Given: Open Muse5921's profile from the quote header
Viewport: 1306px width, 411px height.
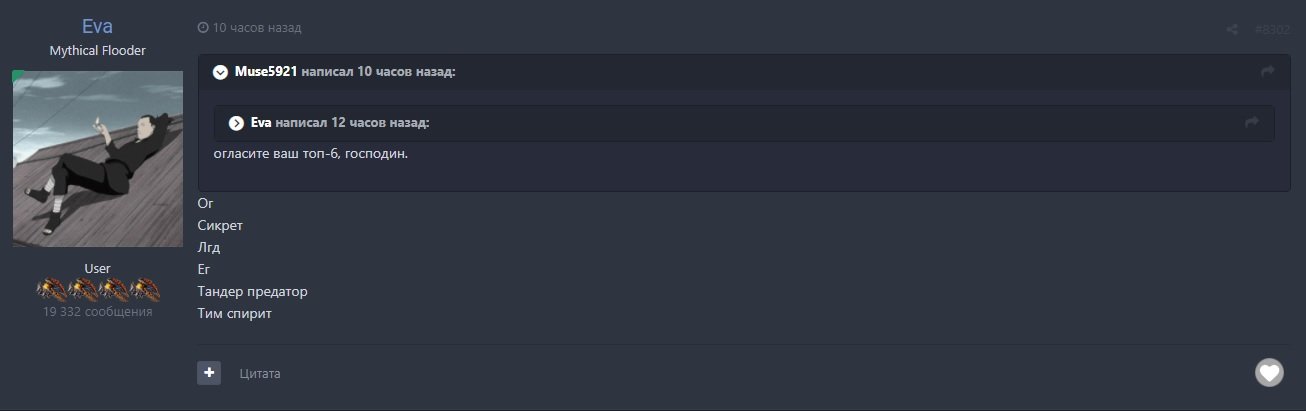Looking at the screenshot, I should click(x=266, y=72).
